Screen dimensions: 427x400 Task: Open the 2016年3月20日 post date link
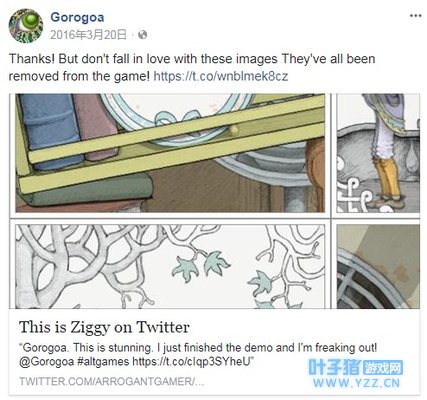(x=89, y=35)
